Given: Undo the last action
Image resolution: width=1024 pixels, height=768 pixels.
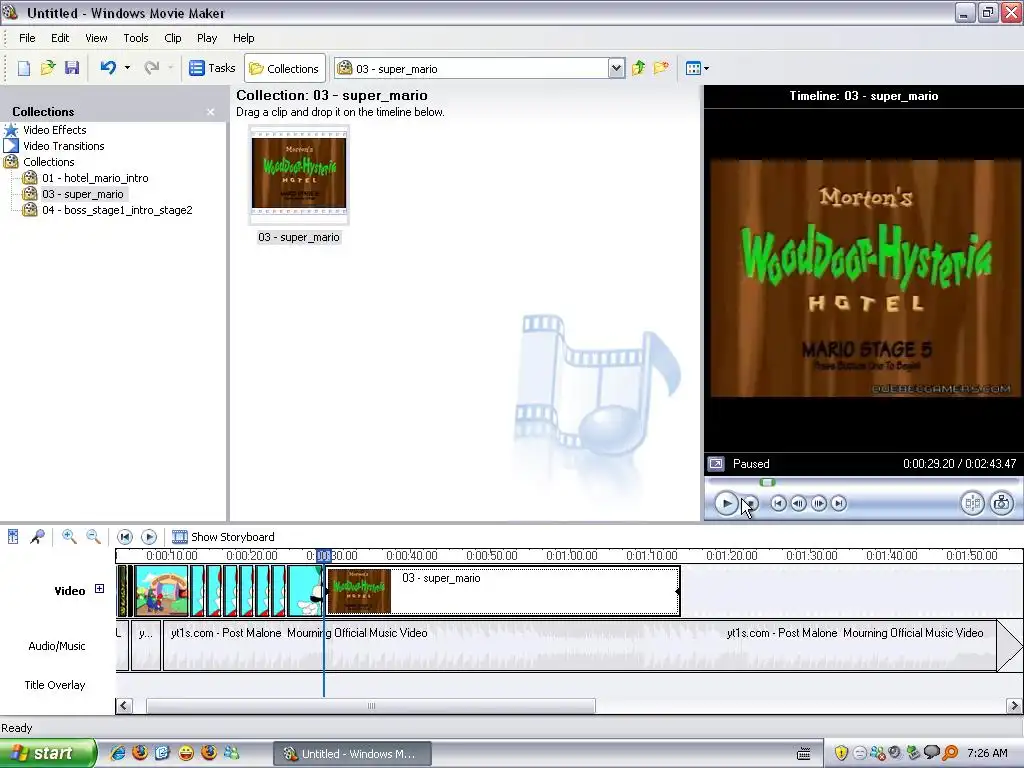Looking at the screenshot, I should [x=108, y=68].
